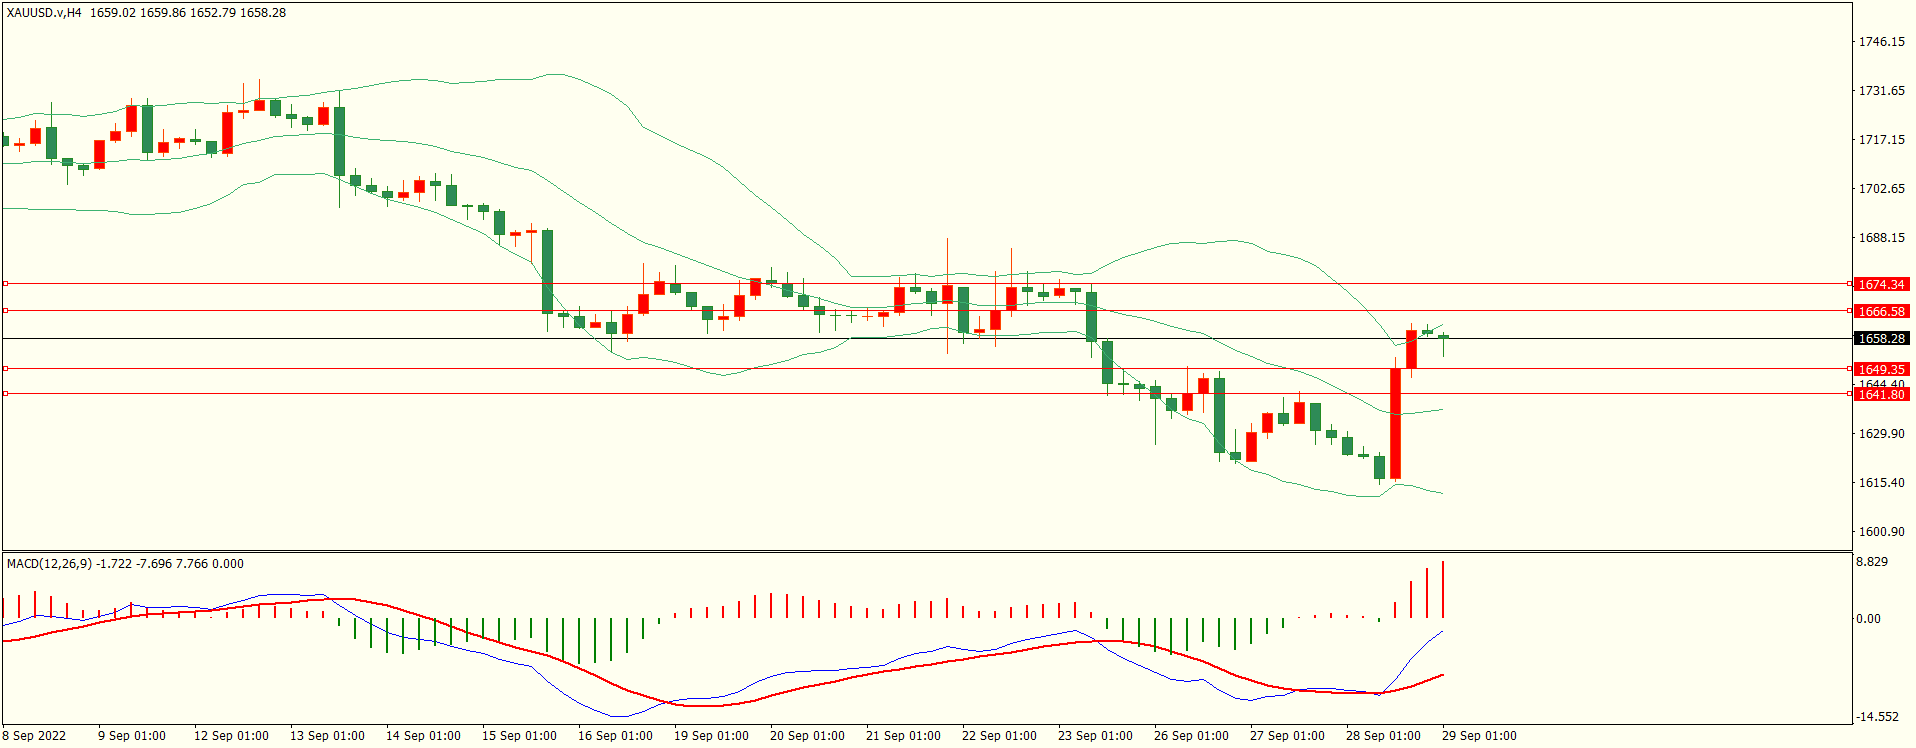Click the 1600.90 price axis value

(1881, 532)
